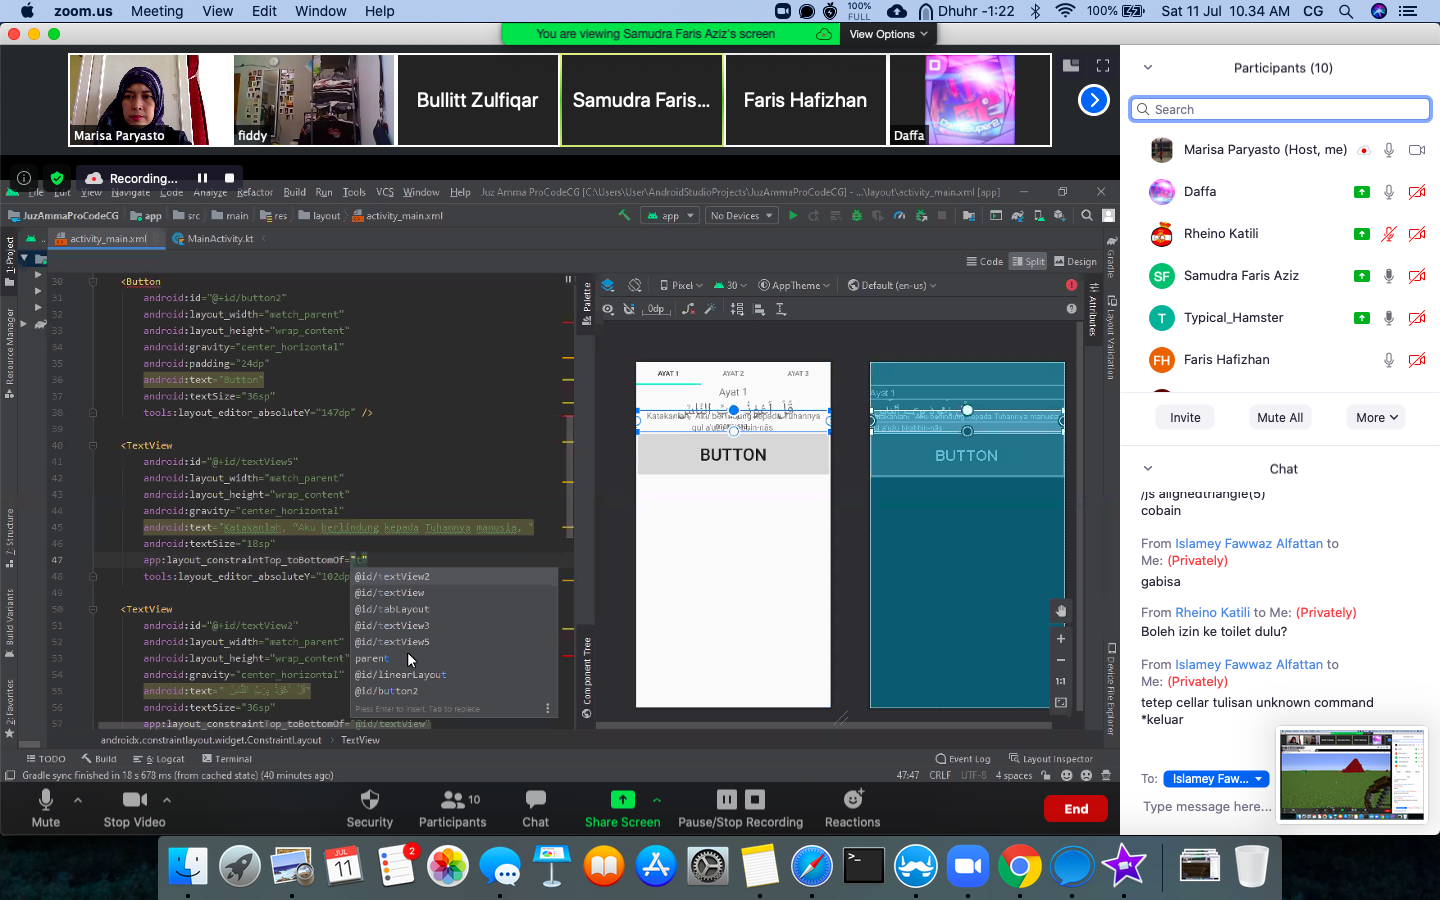Toggle autoconnect magnet icon in designer

[629, 309]
